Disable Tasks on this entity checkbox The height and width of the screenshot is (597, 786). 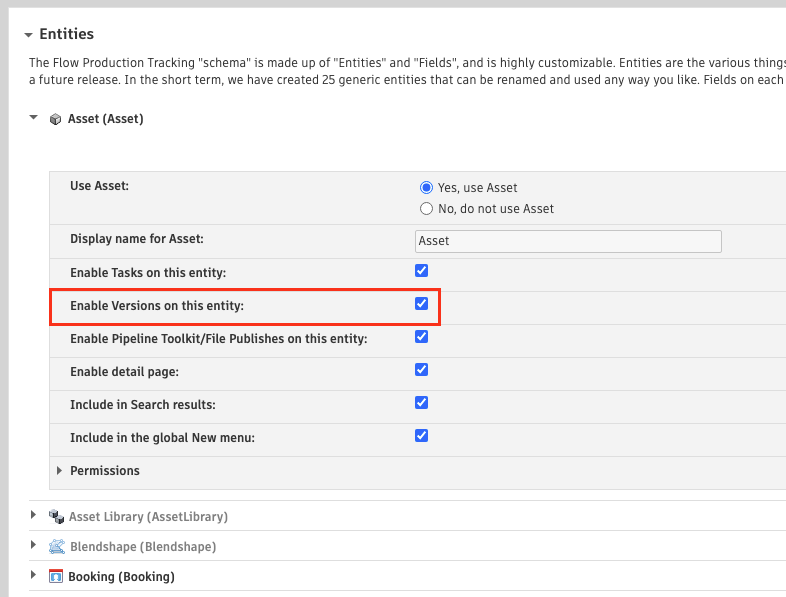click(x=422, y=271)
